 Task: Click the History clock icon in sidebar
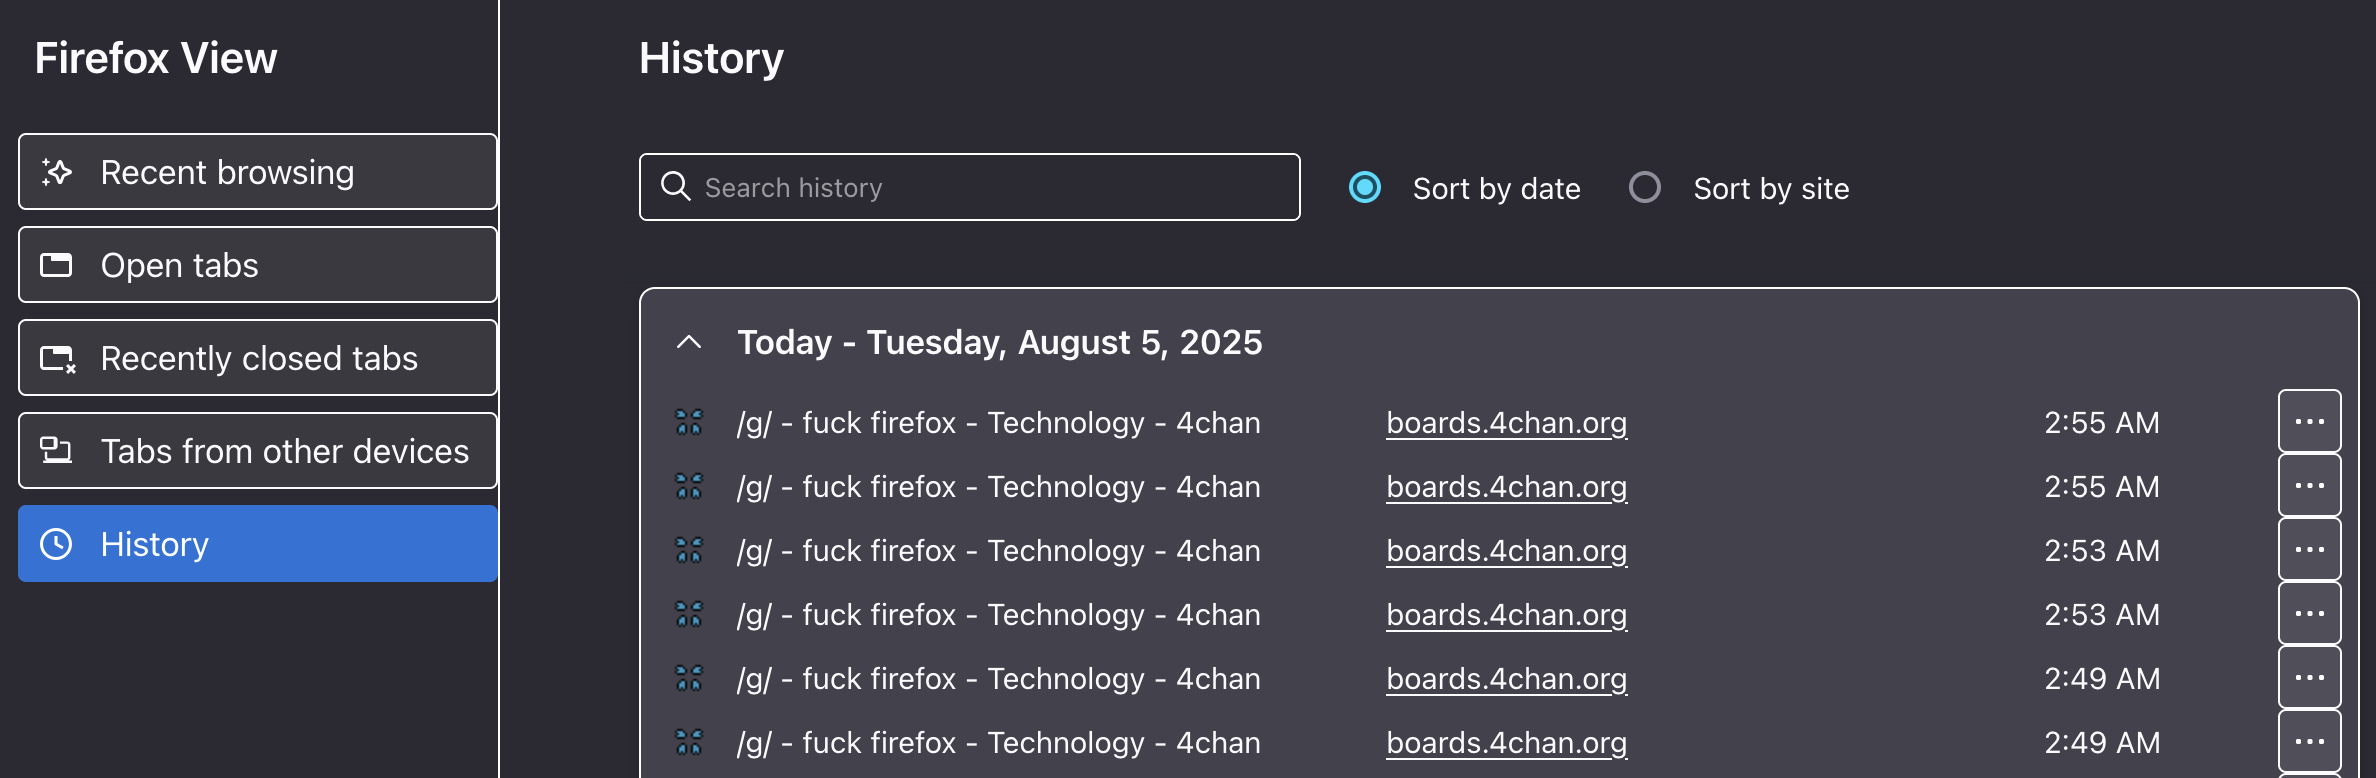coord(56,544)
